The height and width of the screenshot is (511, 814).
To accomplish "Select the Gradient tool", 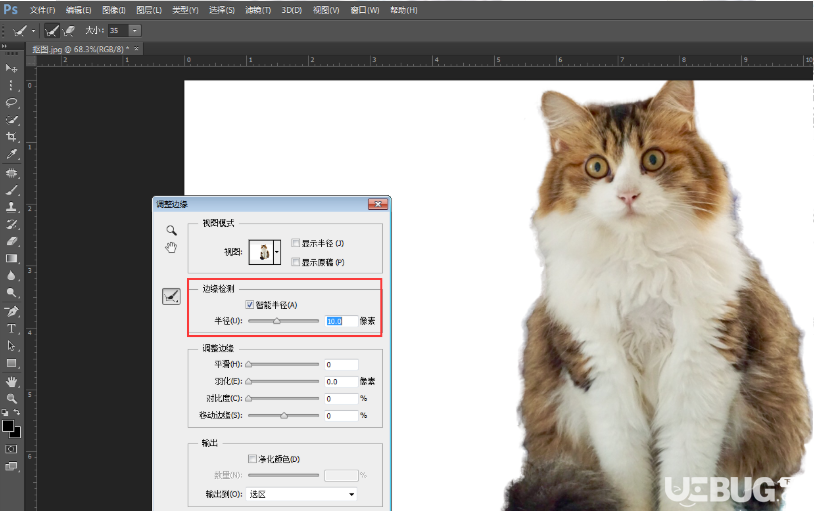I will tap(11, 258).
